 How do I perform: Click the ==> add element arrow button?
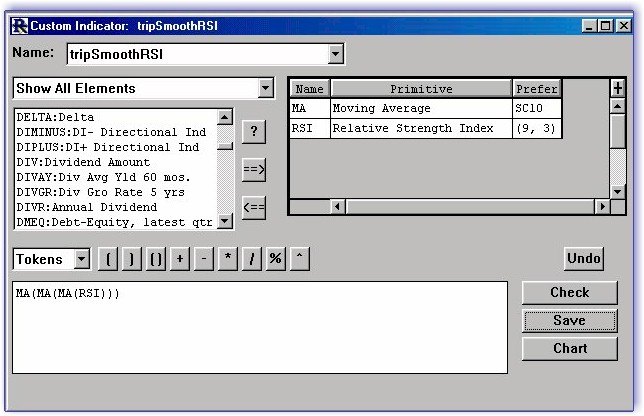click(254, 170)
